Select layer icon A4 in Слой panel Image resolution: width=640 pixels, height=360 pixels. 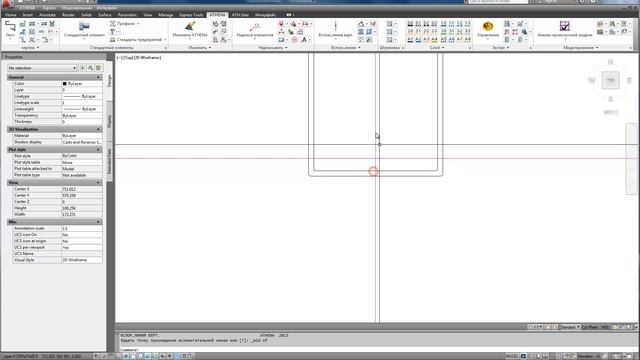434,39
